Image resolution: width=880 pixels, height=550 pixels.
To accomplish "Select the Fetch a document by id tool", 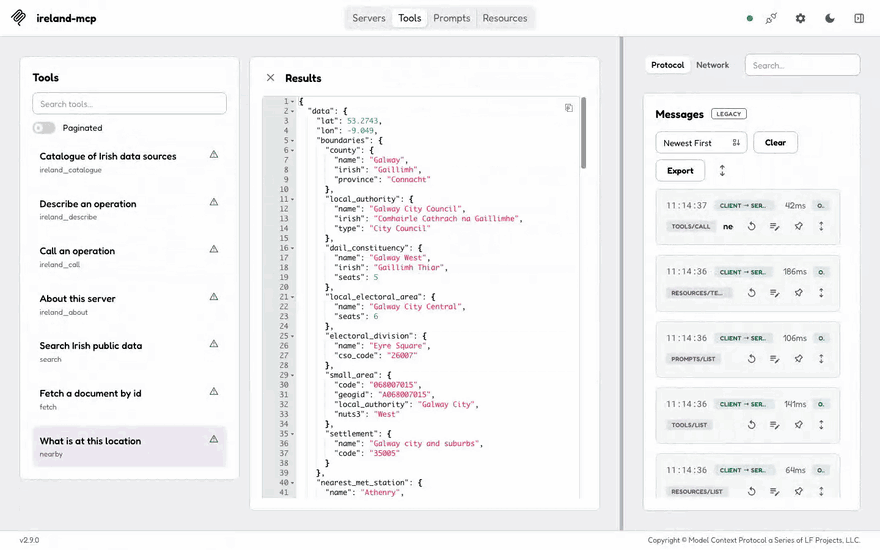I will pos(129,400).
